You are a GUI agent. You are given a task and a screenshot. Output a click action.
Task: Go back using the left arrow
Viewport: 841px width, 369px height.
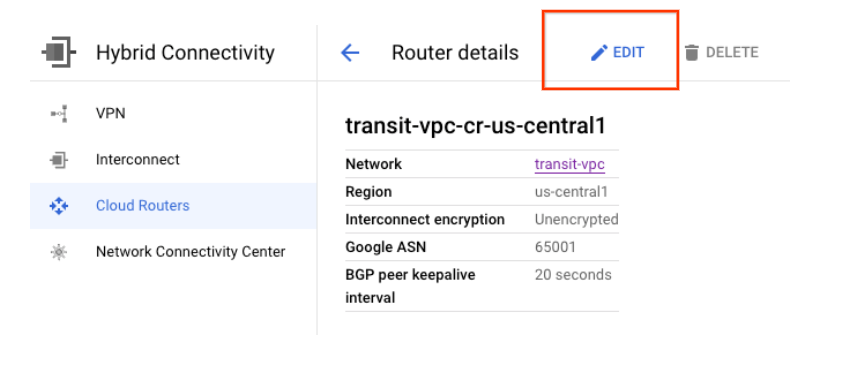350,53
